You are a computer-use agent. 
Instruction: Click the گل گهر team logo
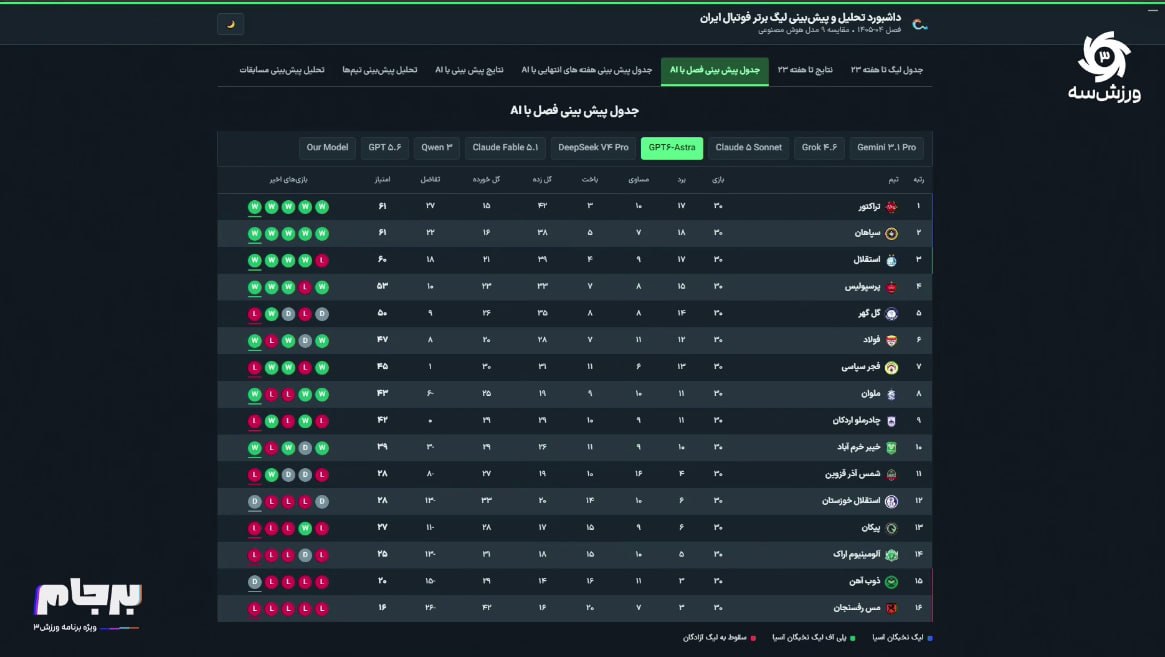tap(892, 314)
